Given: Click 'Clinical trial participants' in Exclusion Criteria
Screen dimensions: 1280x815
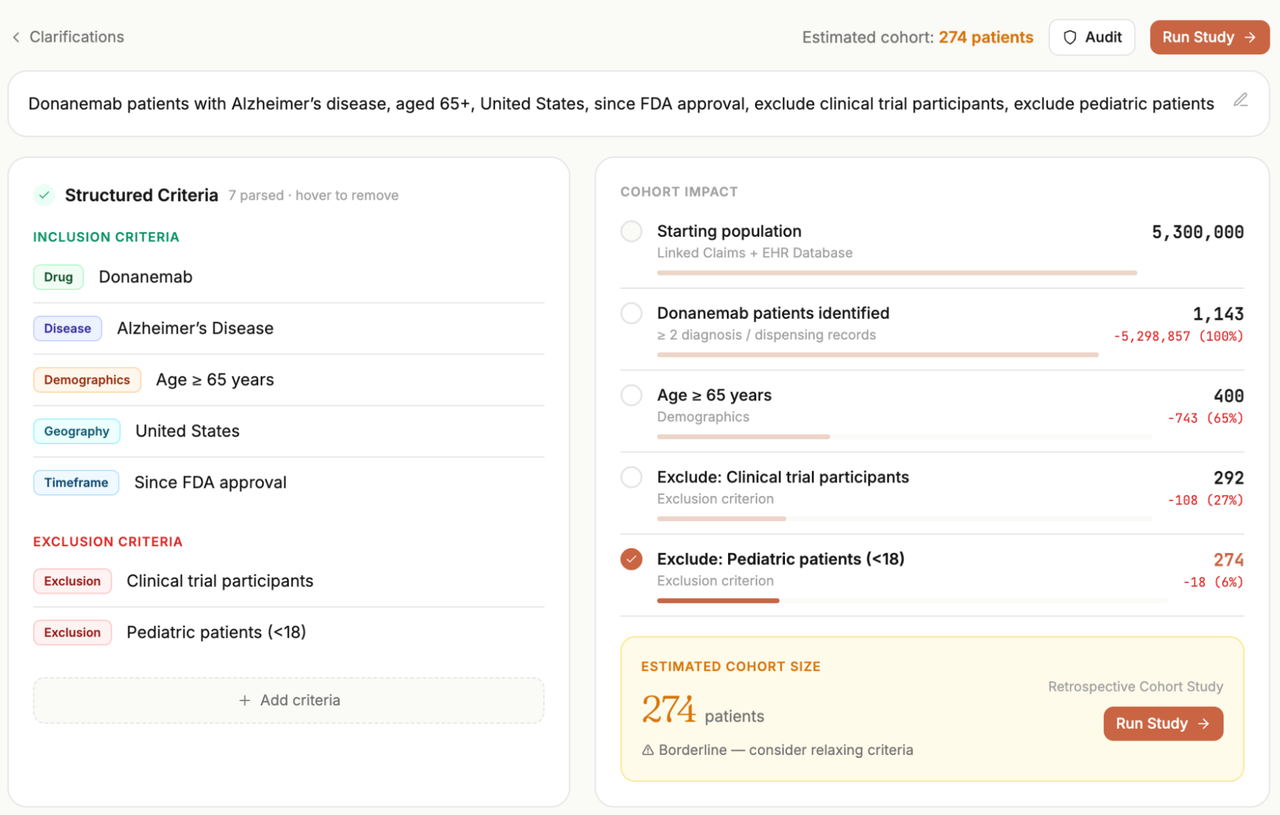Looking at the screenshot, I should point(220,581).
